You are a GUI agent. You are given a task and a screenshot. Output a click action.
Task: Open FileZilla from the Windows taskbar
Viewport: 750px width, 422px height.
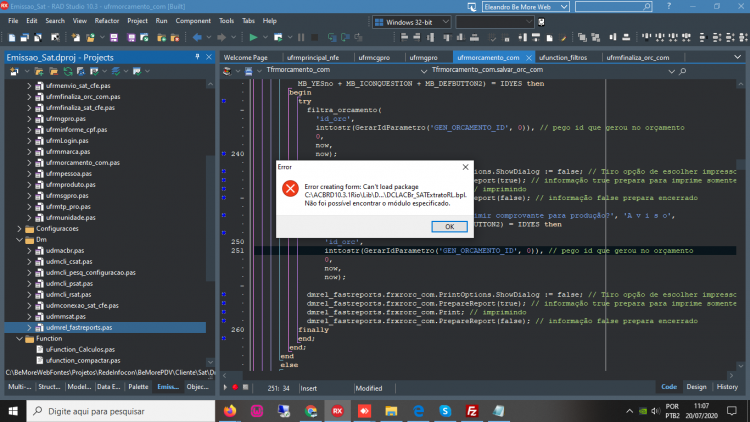point(472,411)
